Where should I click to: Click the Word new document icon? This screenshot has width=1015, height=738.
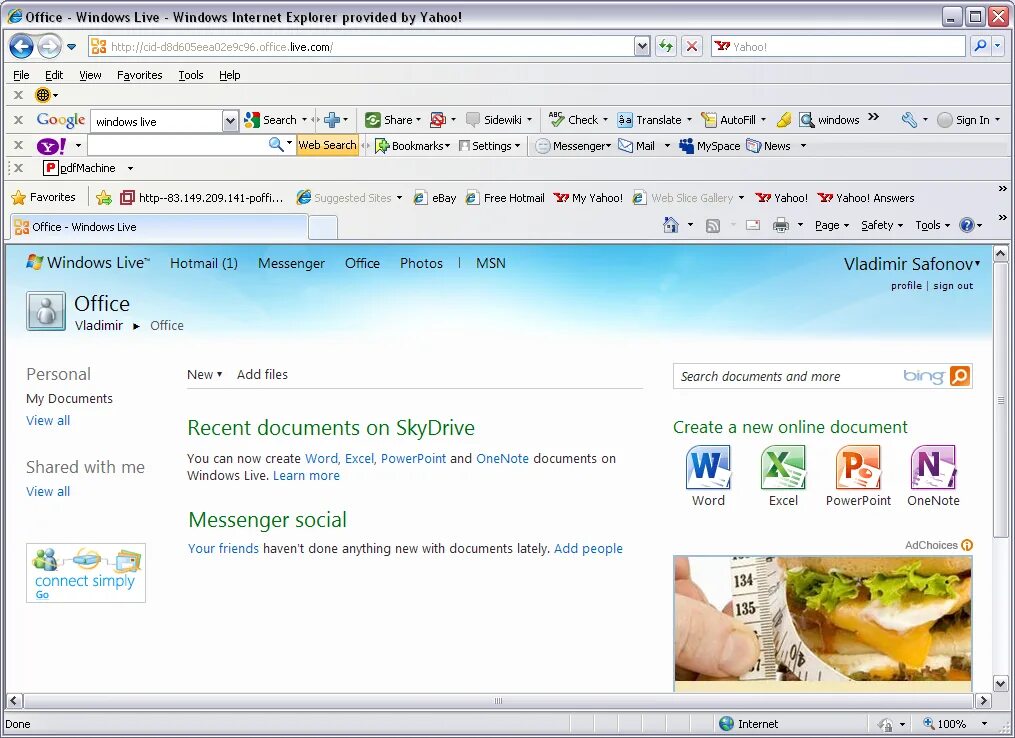click(x=708, y=467)
